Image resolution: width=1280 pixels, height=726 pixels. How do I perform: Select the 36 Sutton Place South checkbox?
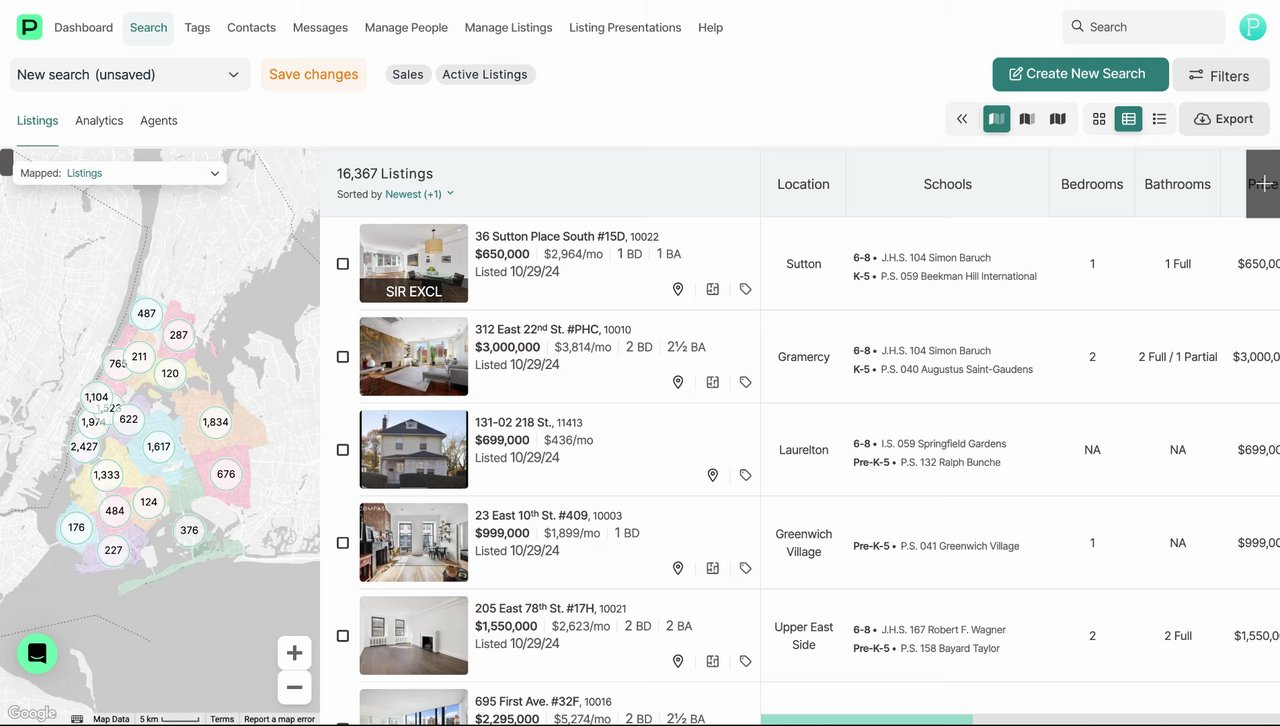343,264
